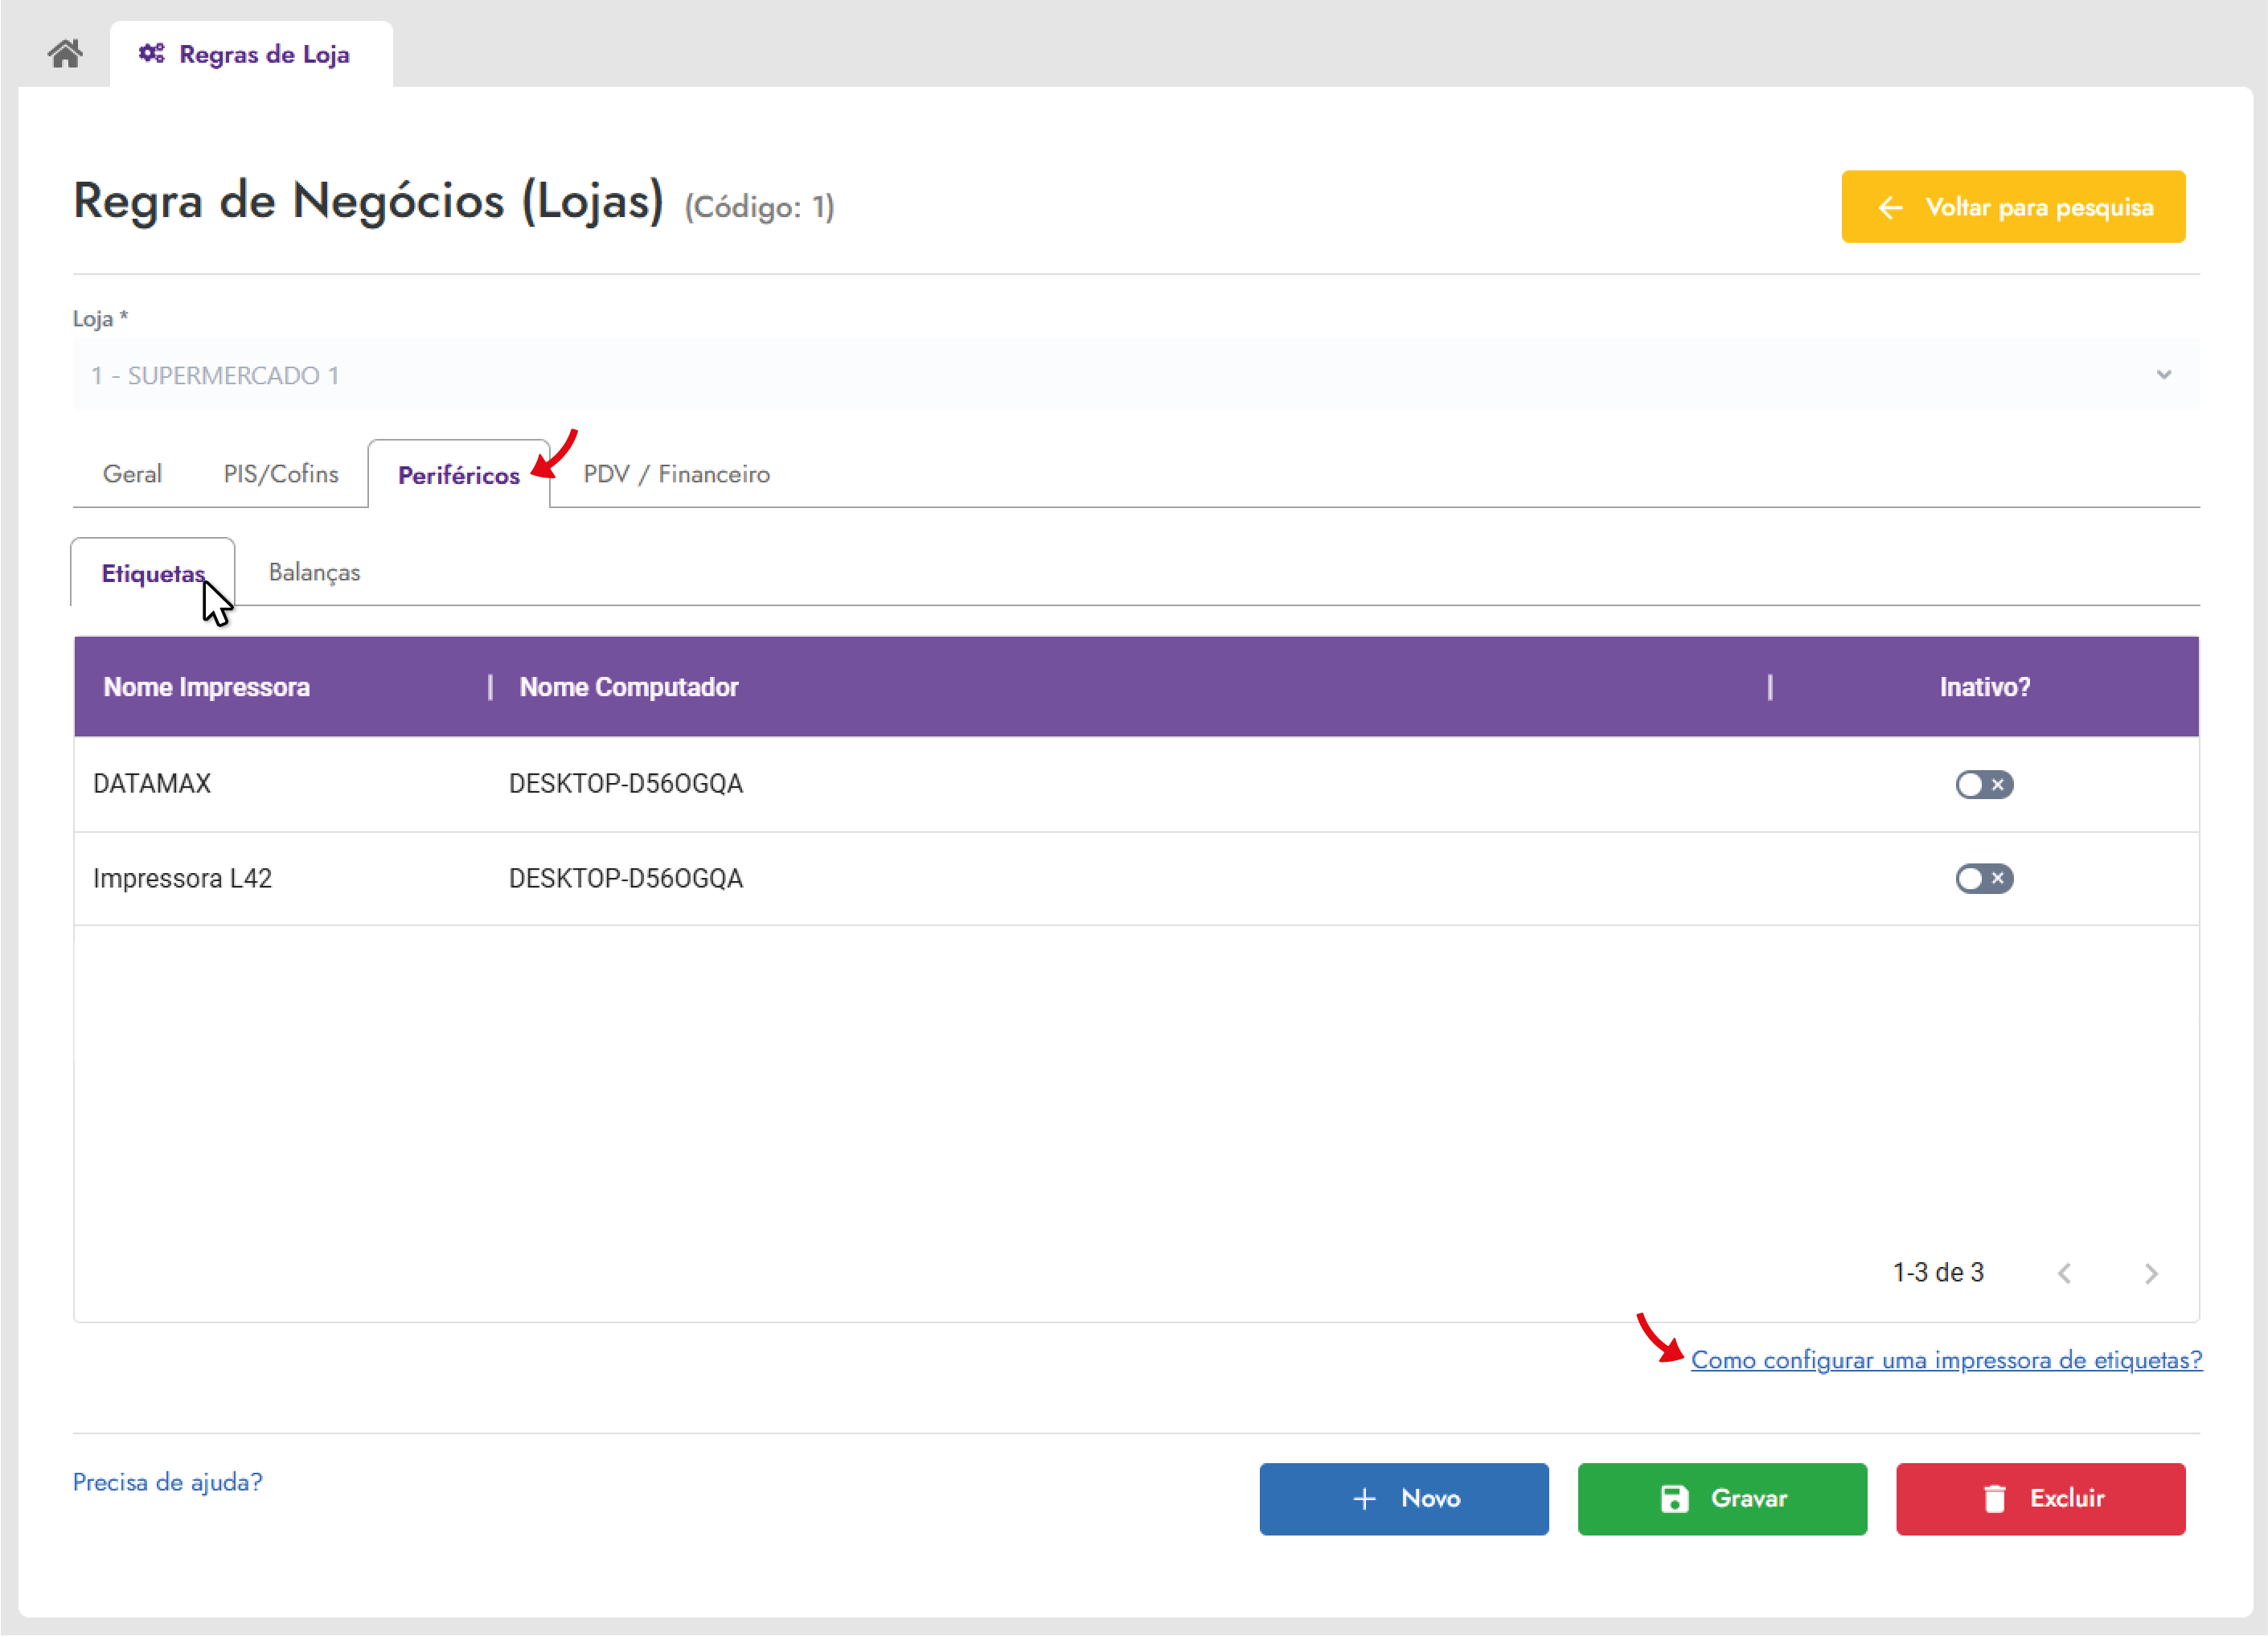Select the Impressora L42 name cell

(x=182, y=878)
